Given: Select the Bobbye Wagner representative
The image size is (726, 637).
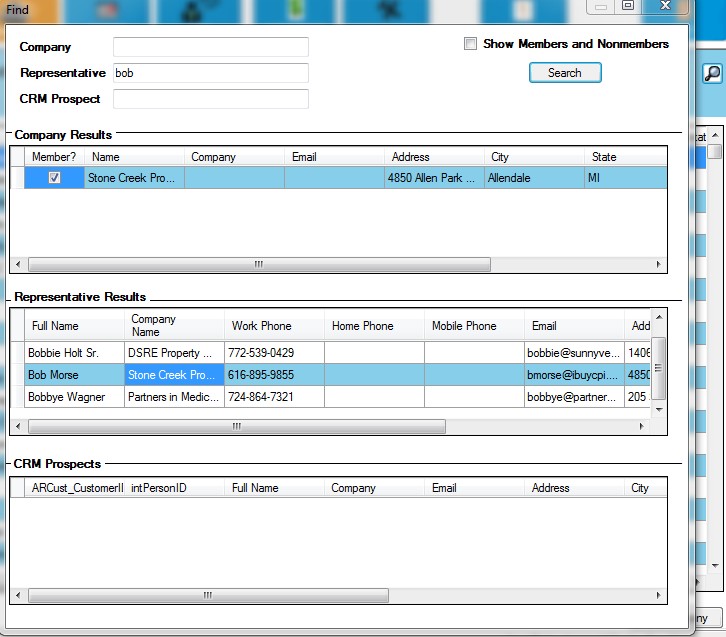Looking at the screenshot, I should coord(74,397).
